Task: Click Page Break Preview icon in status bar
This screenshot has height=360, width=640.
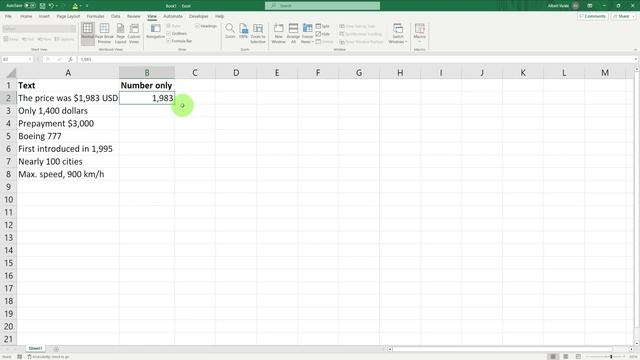Action: tap(578, 356)
